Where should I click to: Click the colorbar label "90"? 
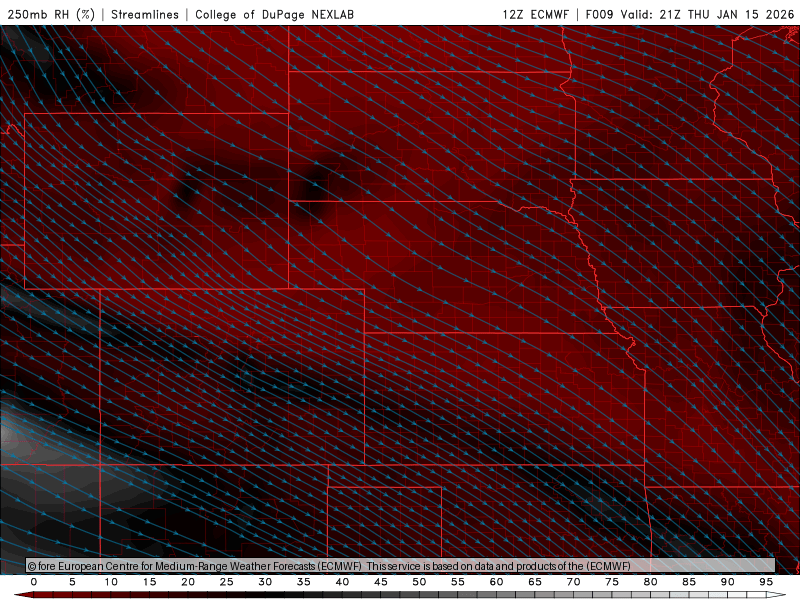[728, 582]
